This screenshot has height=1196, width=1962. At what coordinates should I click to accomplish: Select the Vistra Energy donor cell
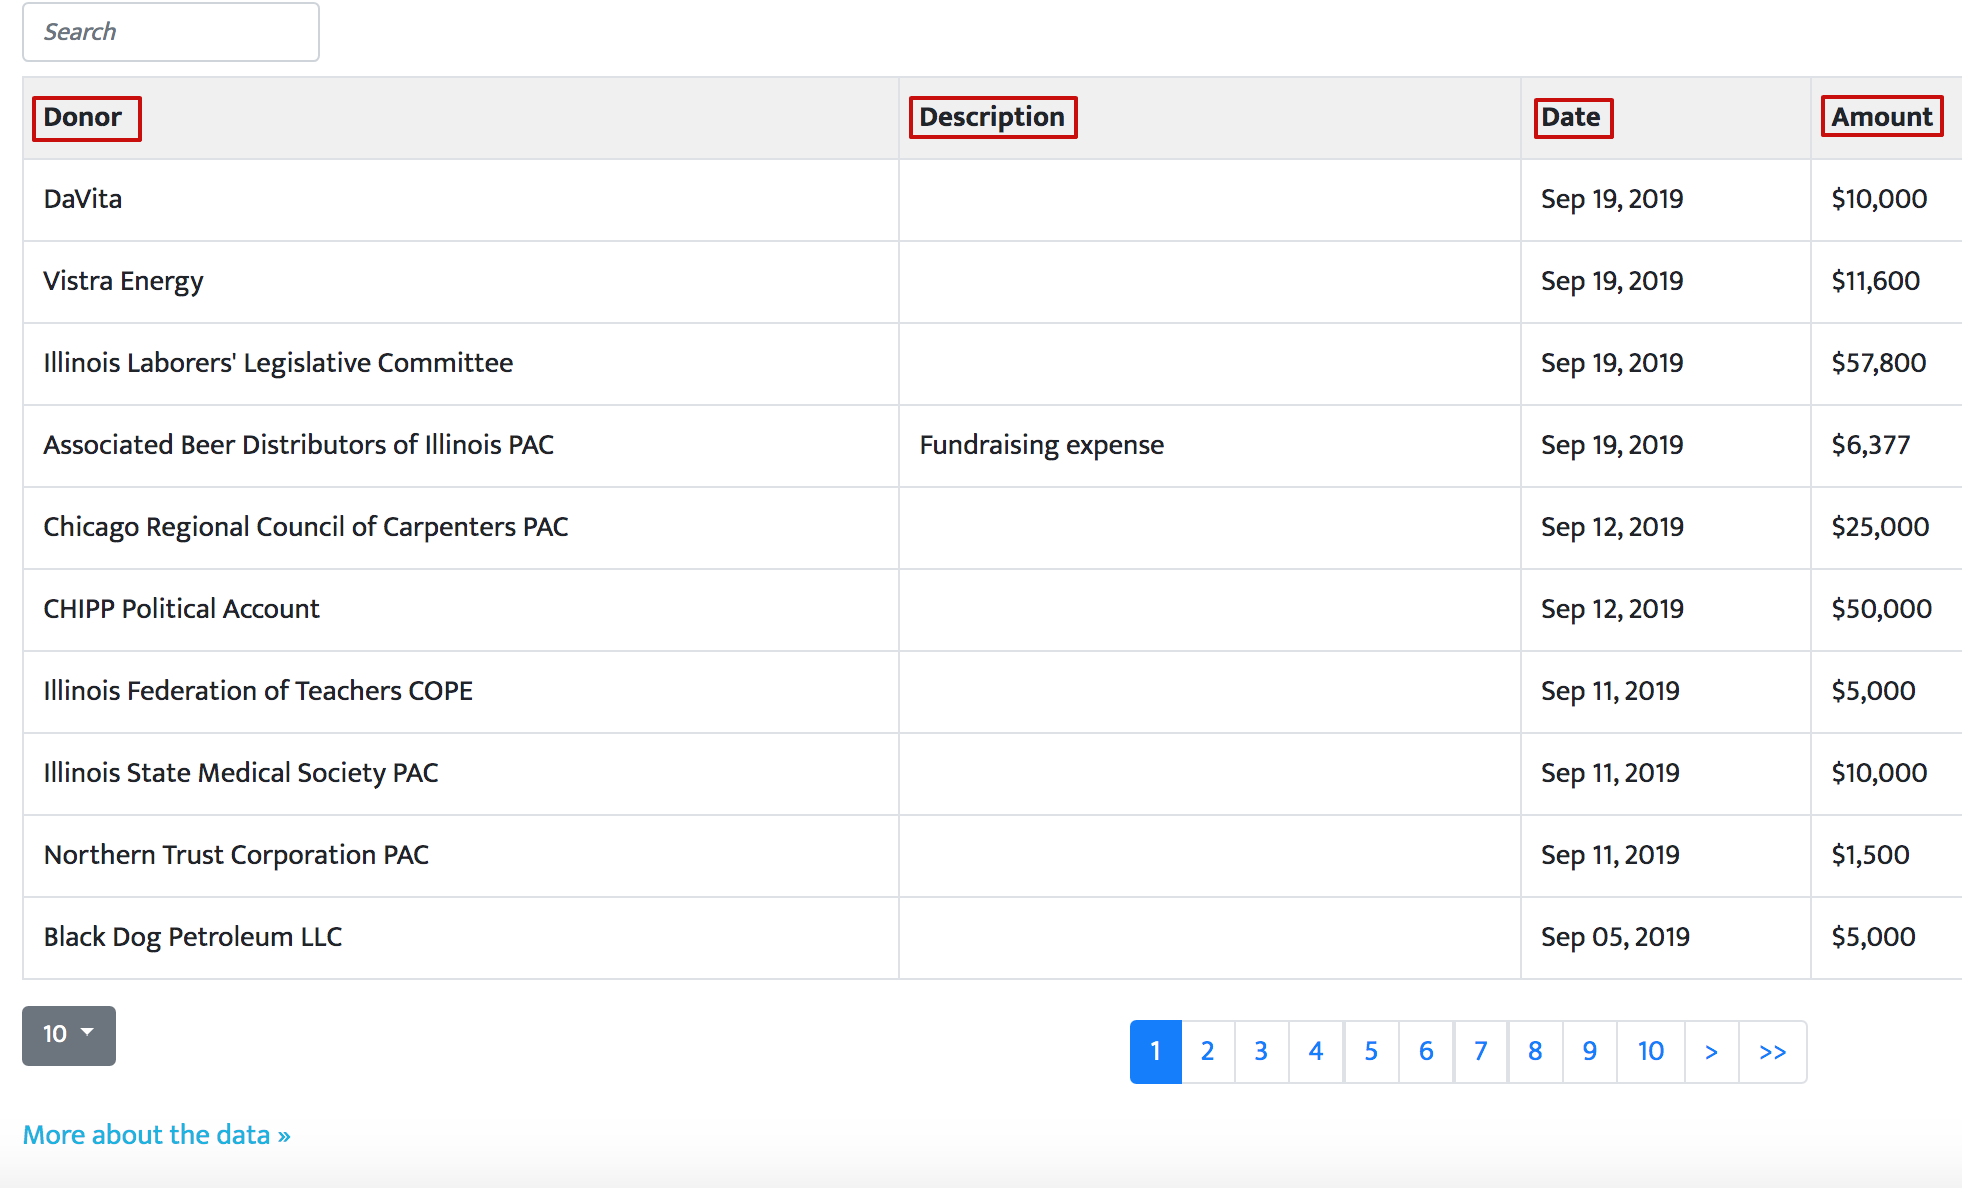coord(461,282)
